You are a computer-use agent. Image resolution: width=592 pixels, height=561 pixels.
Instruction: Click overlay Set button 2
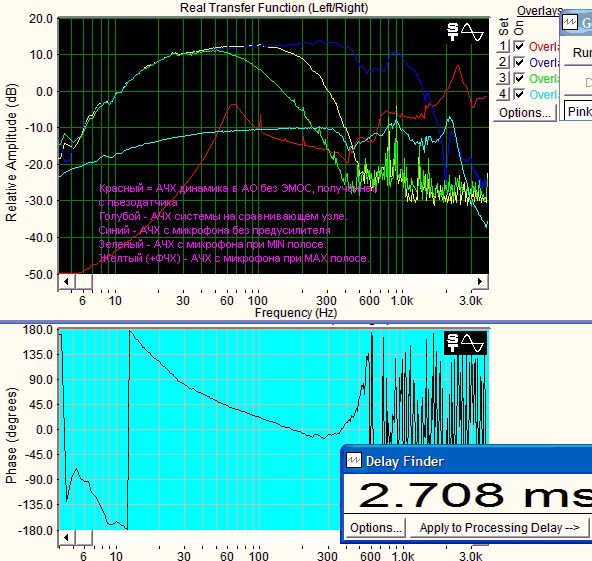[x=503, y=62]
